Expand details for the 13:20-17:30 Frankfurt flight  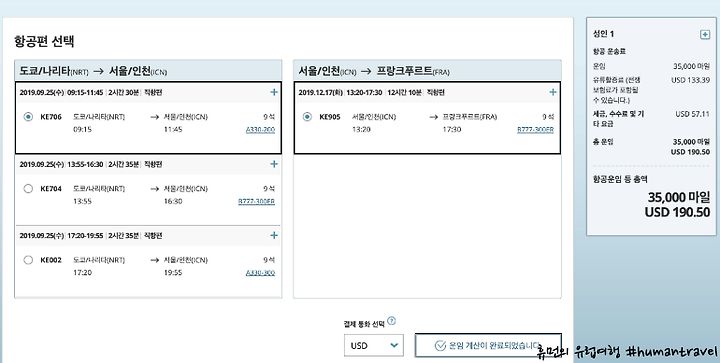click(553, 92)
